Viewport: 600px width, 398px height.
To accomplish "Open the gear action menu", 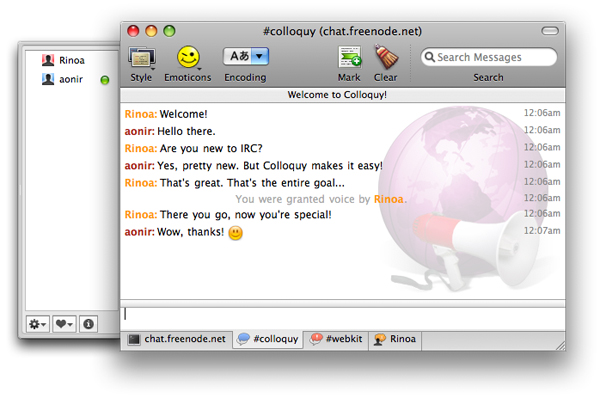I will point(38,324).
